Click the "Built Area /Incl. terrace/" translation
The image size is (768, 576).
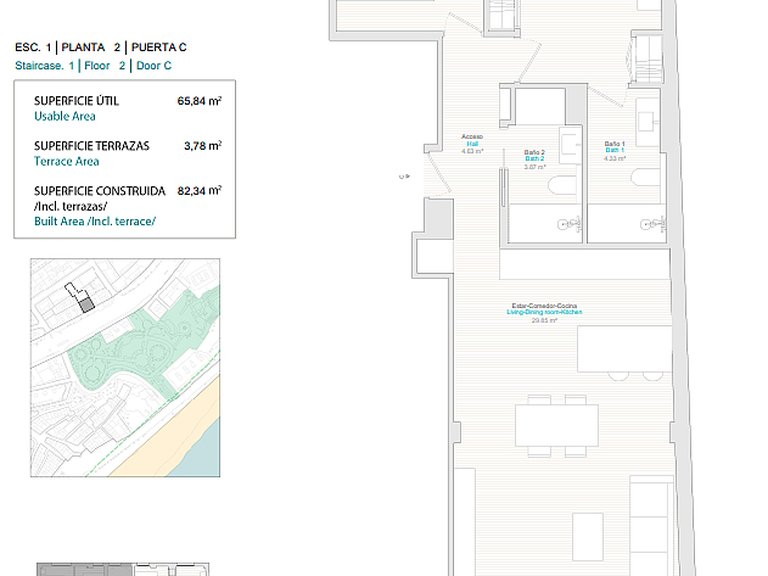(95, 221)
